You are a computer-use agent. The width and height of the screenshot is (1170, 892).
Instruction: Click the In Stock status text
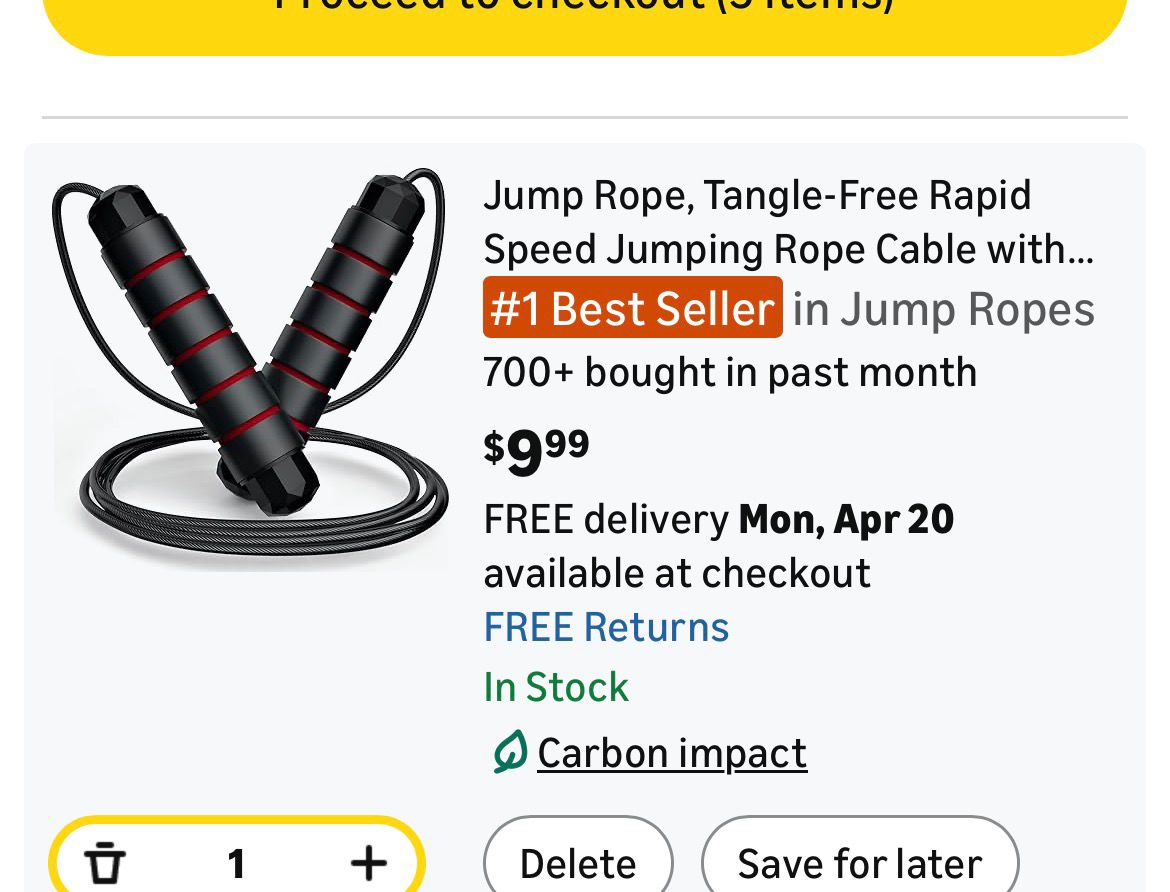pos(556,687)
